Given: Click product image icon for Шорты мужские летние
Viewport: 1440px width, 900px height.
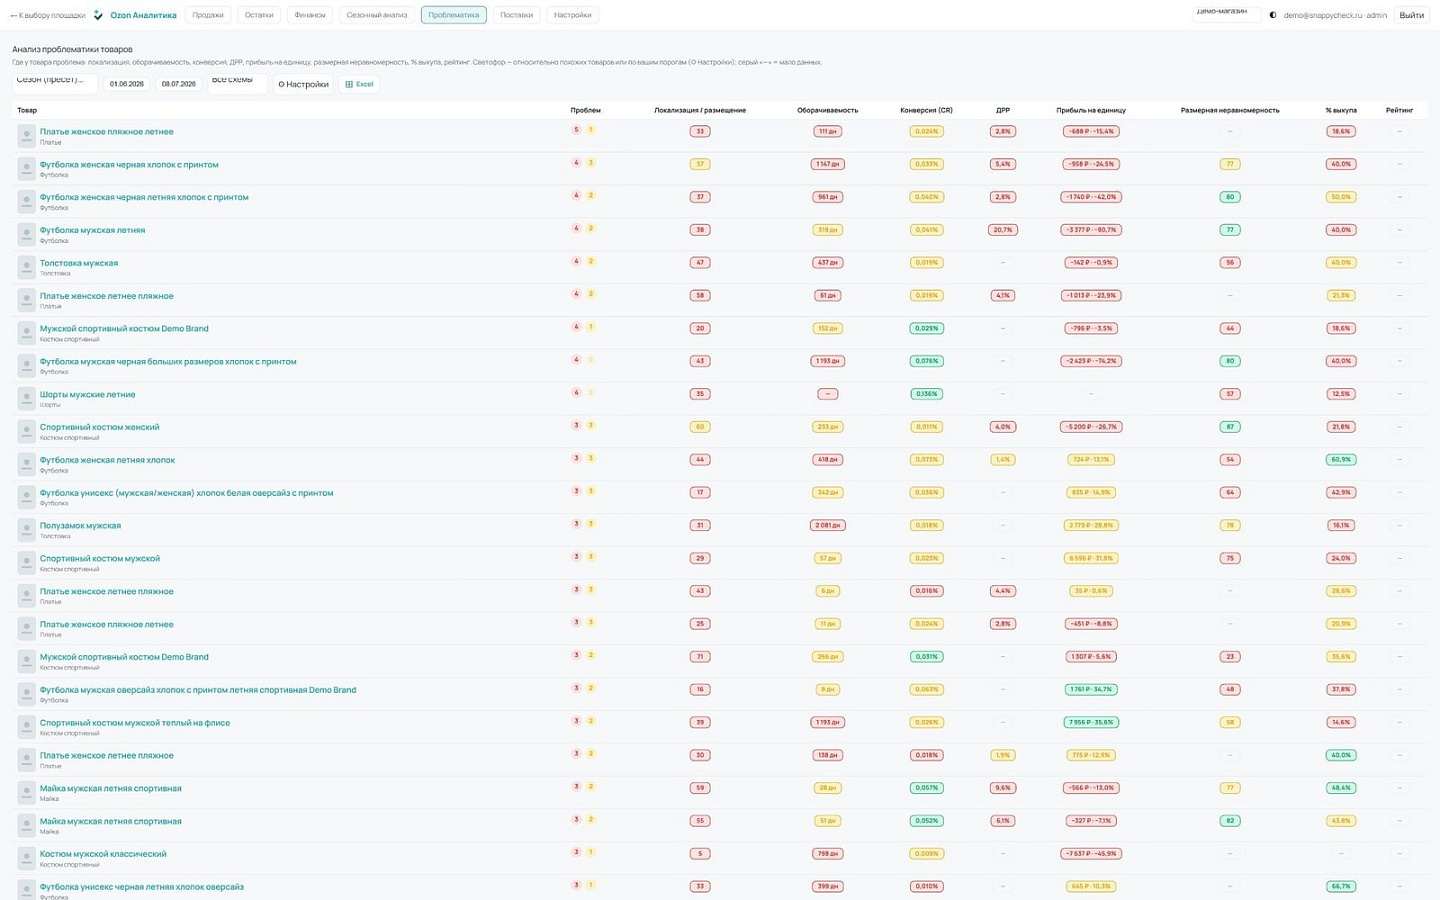Looking at the screenshot, I should click(x=27, y=399).
